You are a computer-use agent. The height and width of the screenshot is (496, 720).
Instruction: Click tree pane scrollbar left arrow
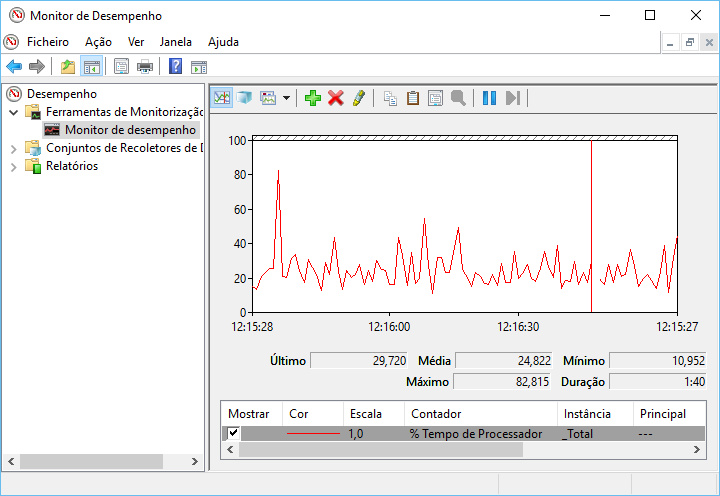tap(11, 462)
